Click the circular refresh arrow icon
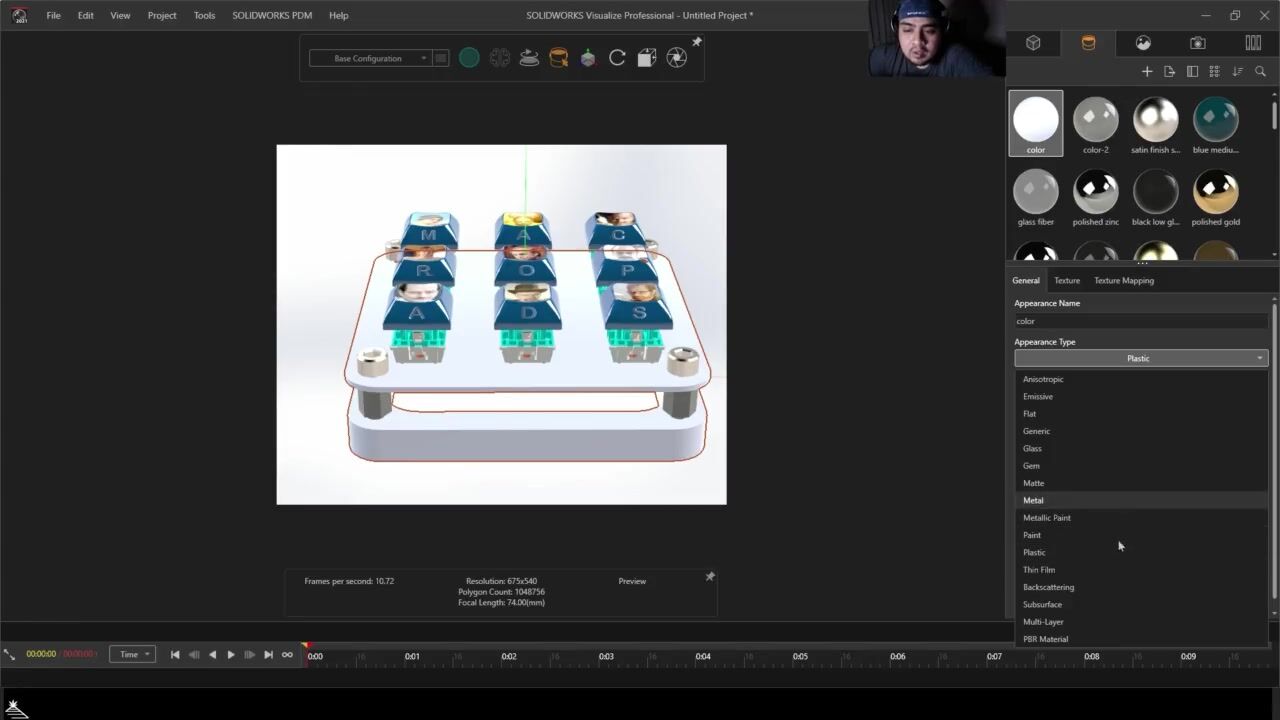Screen dimensions: 1280x720 click(x=617, y=58)
